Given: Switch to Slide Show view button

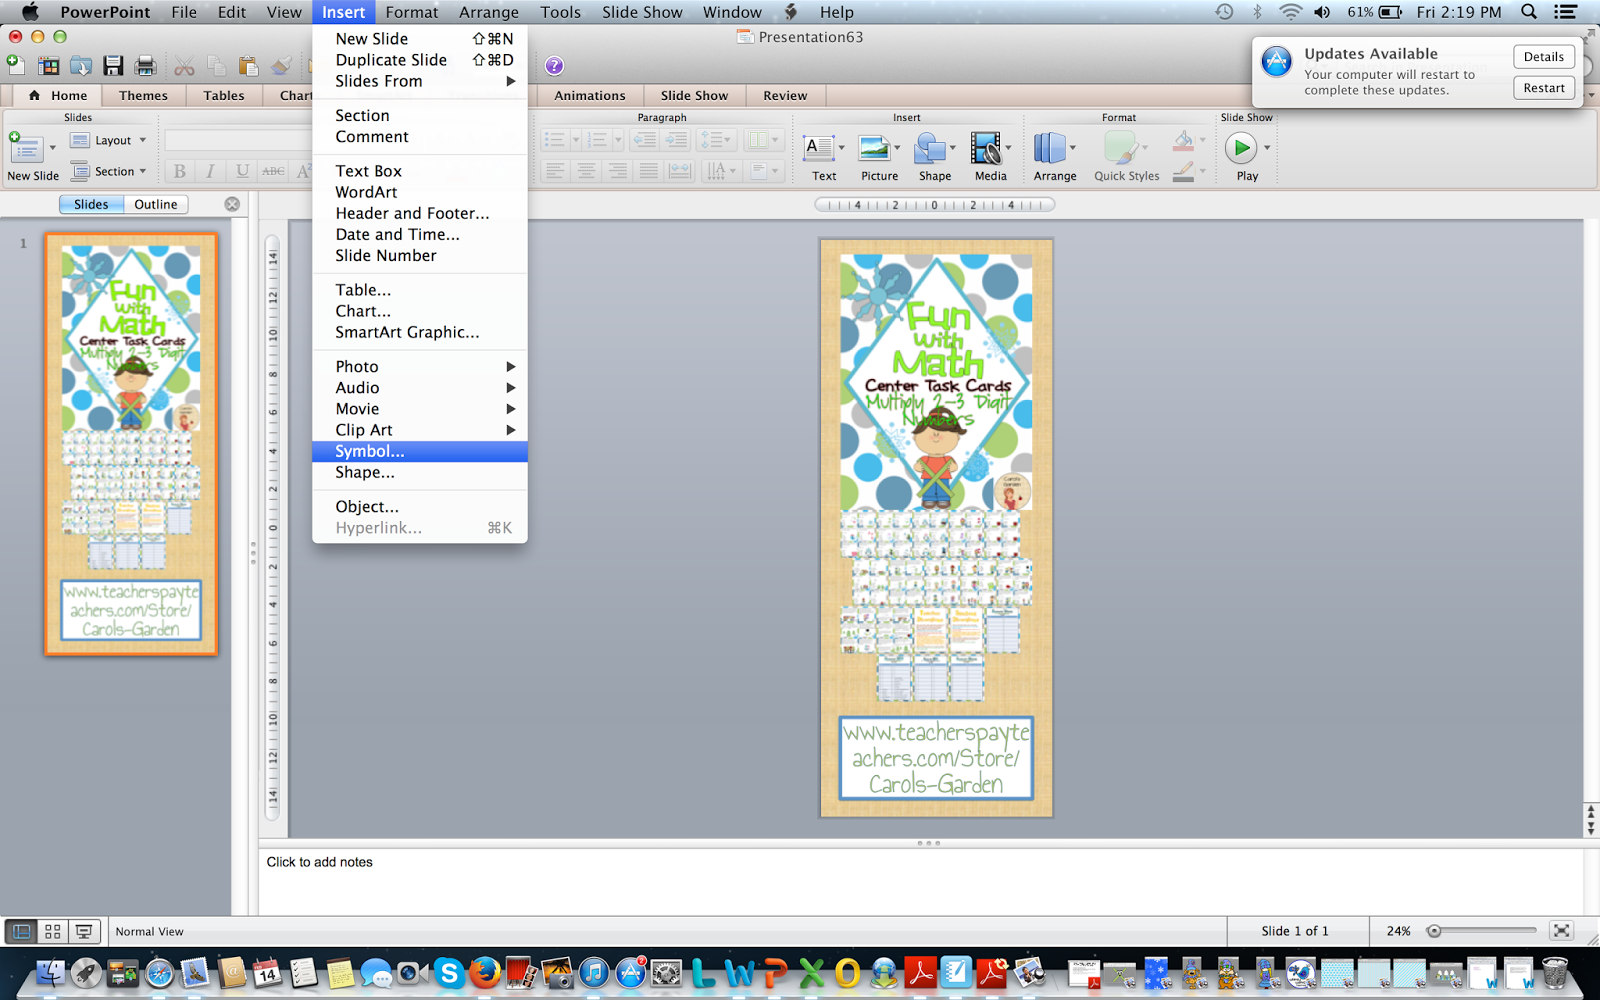Looking at the screenshot, I should tap(85, 931).
